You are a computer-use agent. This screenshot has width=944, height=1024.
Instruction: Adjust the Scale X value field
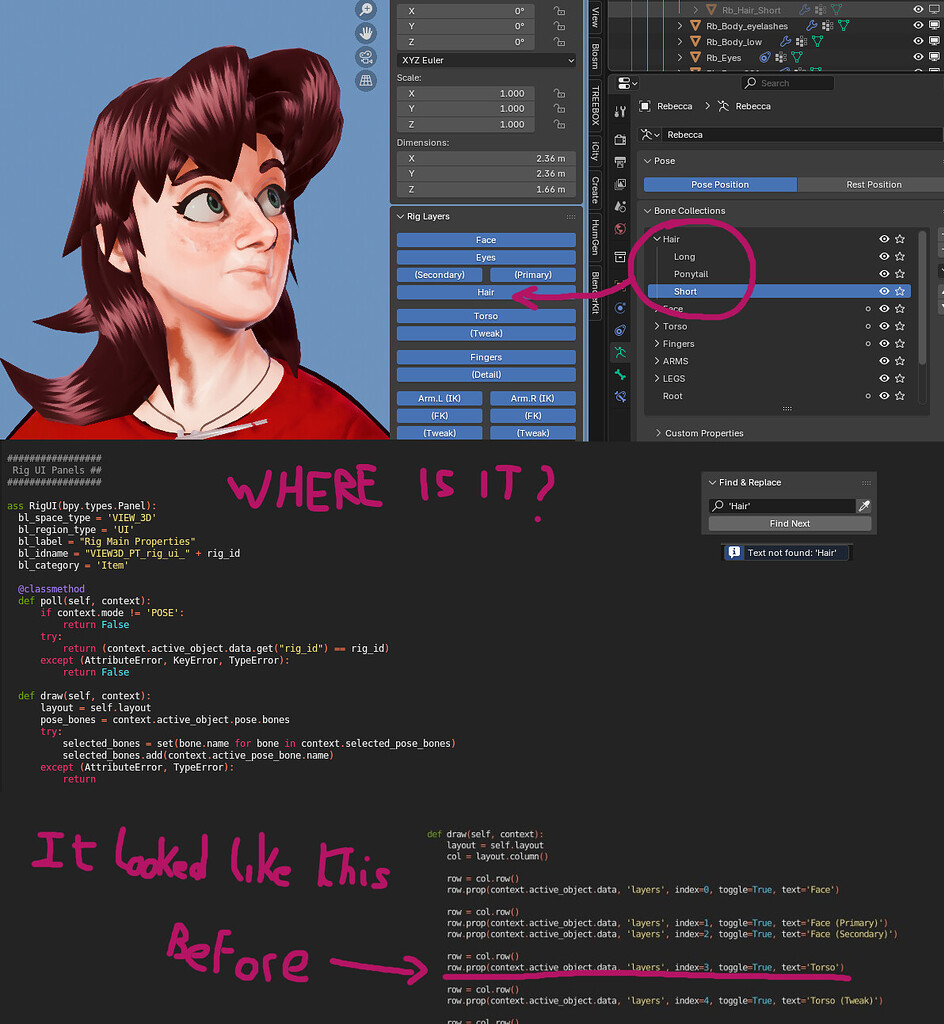(465, 93)
